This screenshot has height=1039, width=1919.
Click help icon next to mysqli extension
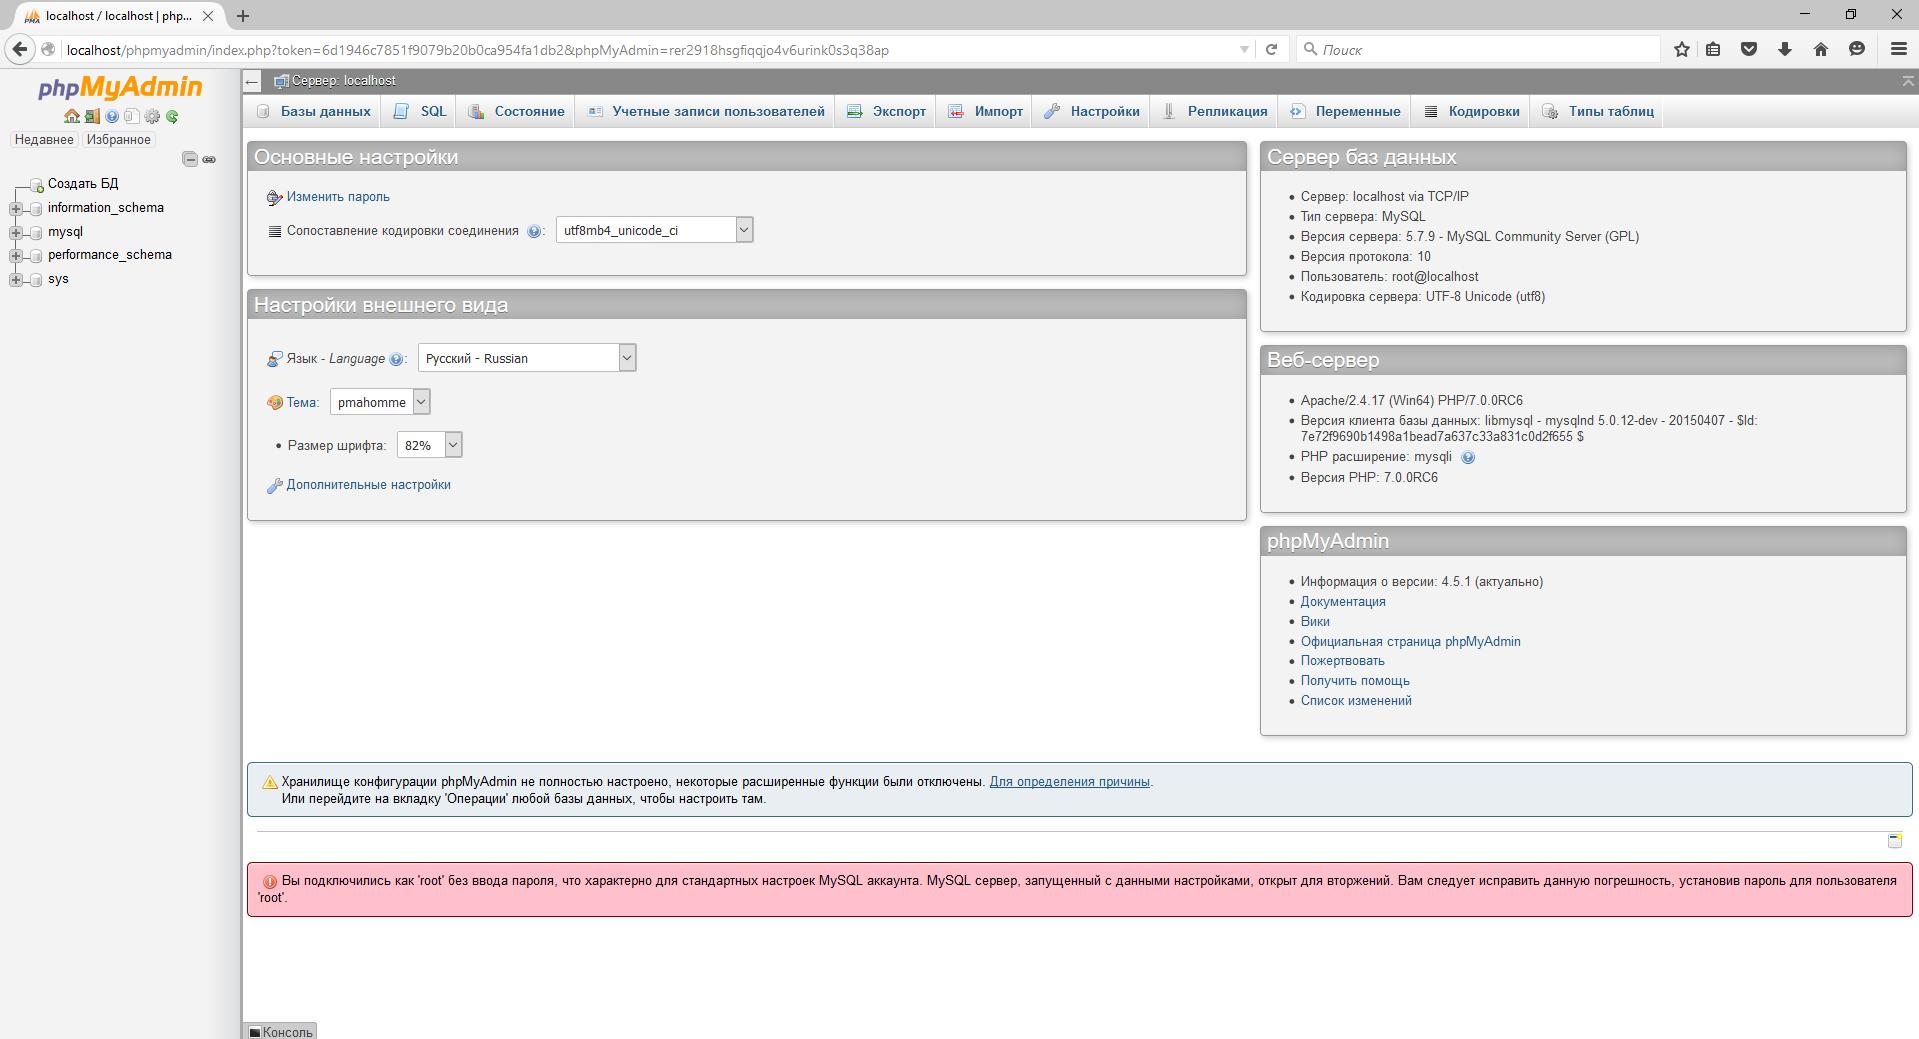click(x=1467, y=457)
